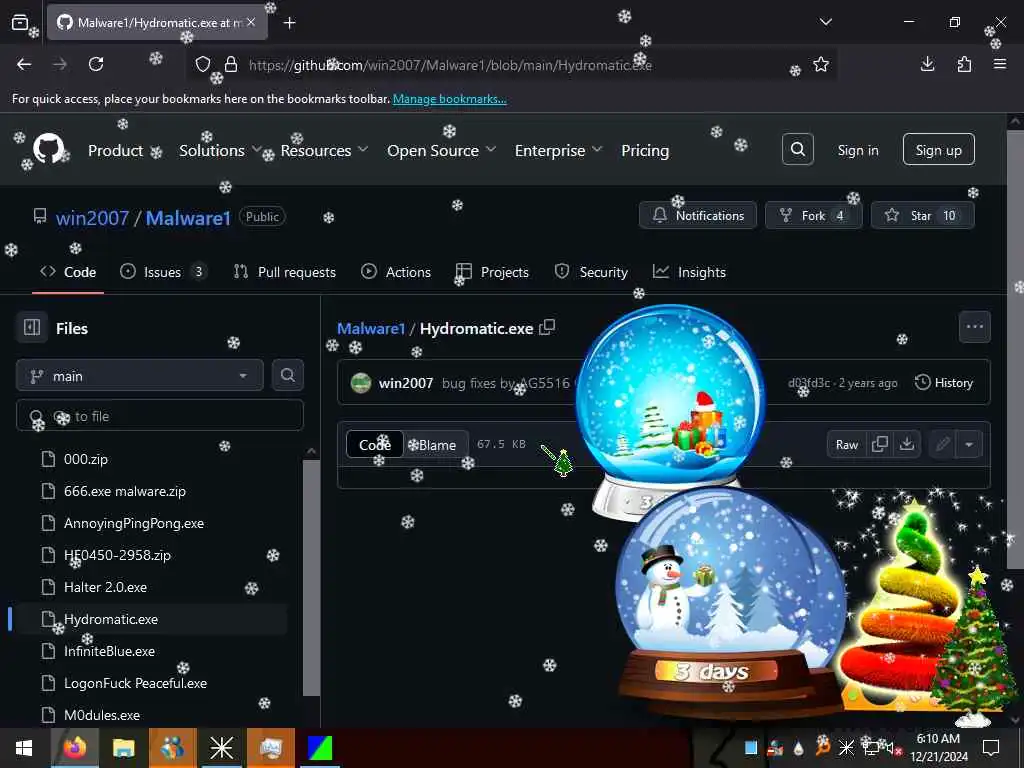The image size is (1024, 768).
Task: Open the edit options dropdown arrow
Action: click(x=969, y=444)
